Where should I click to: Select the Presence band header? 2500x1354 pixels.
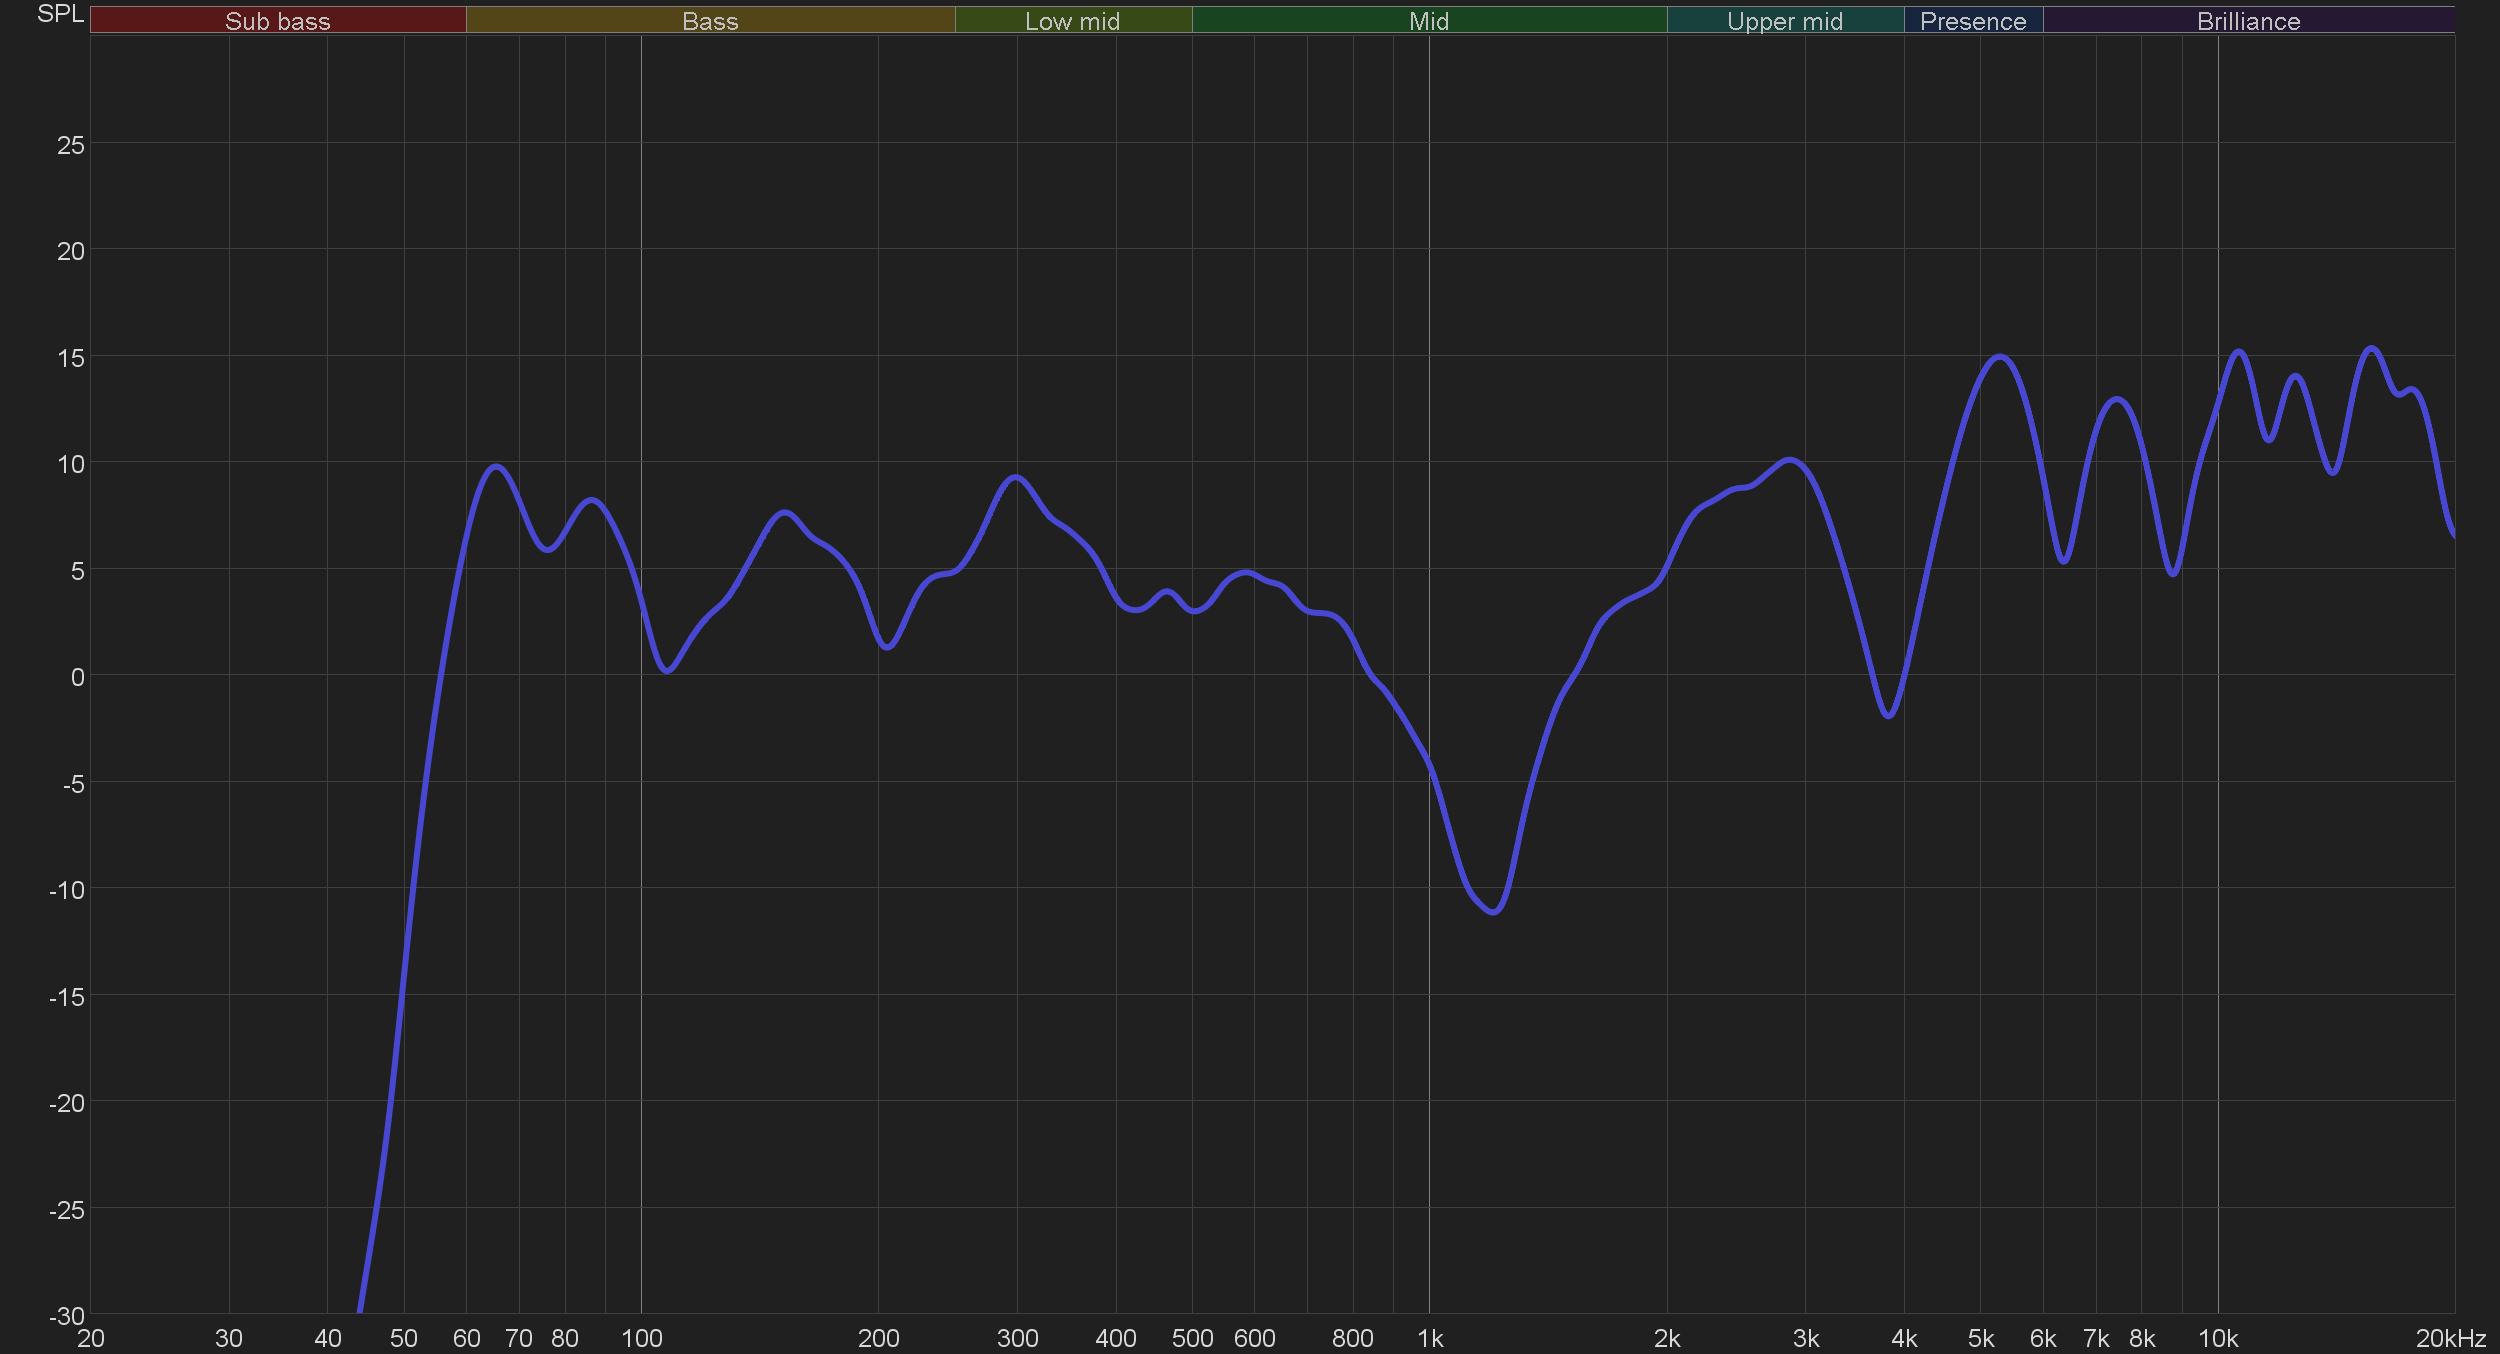[x=1972, y=21]
